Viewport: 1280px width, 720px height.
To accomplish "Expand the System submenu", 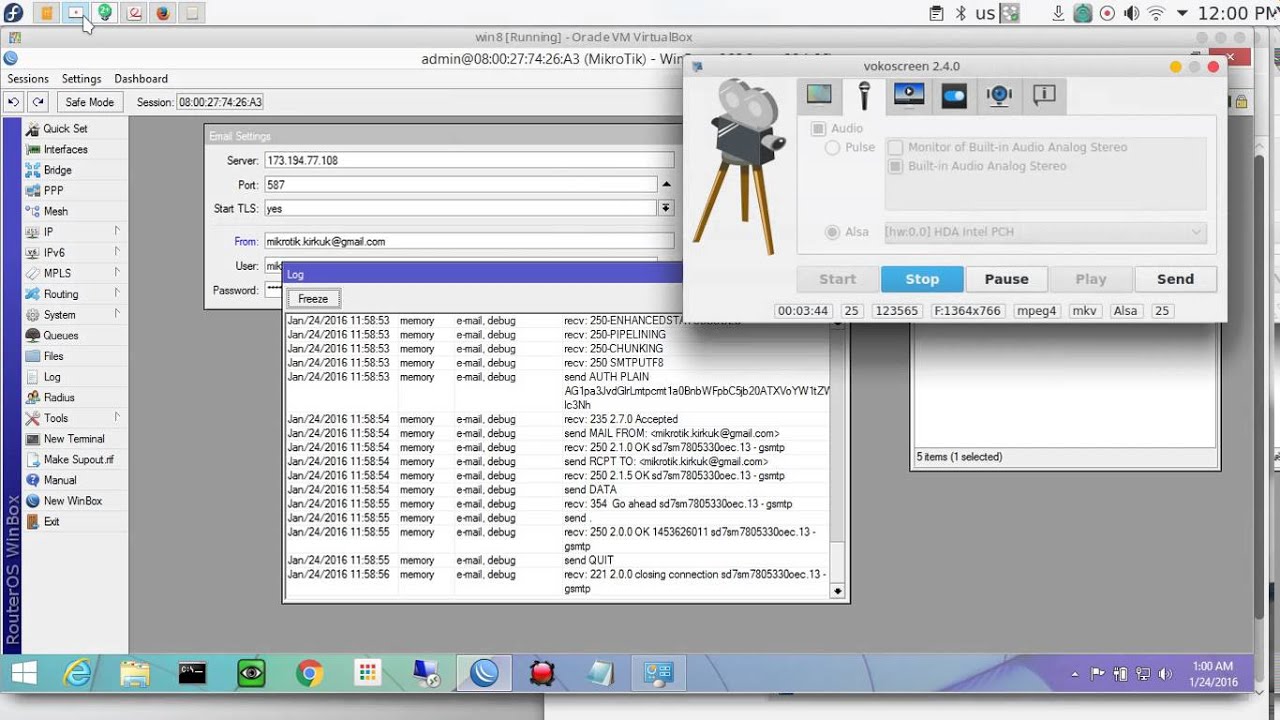I will point(116,314).
